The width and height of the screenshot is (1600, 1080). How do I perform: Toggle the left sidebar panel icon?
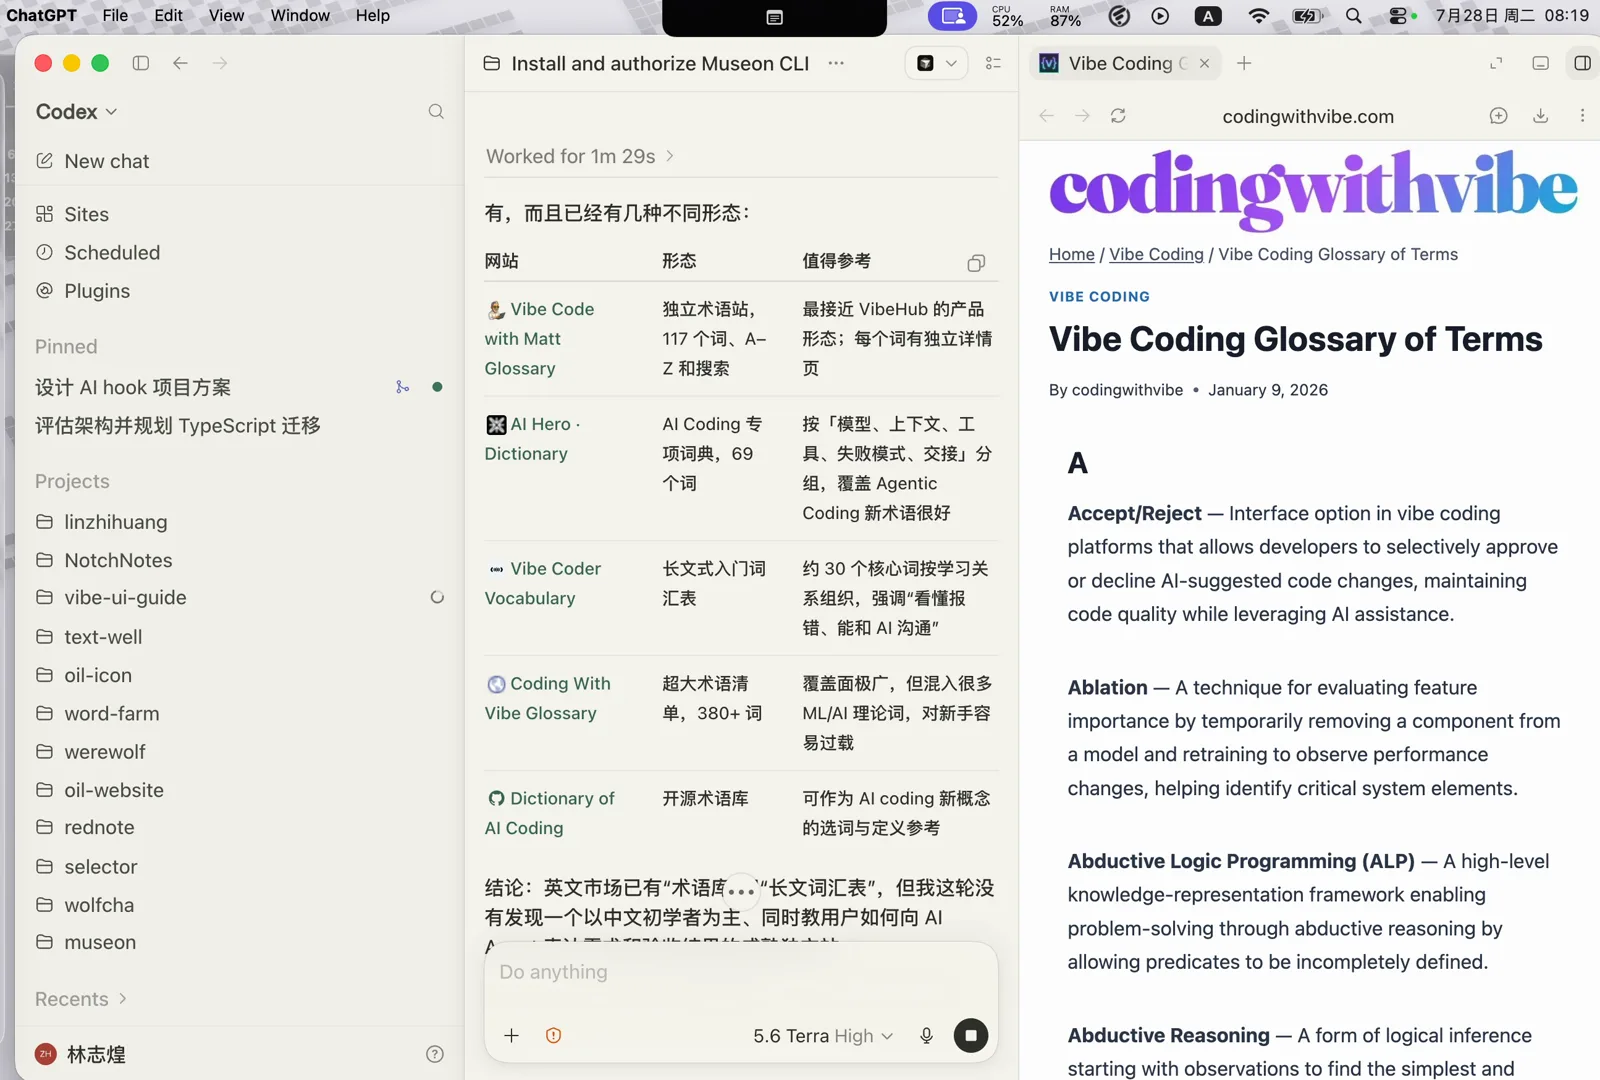141,63
